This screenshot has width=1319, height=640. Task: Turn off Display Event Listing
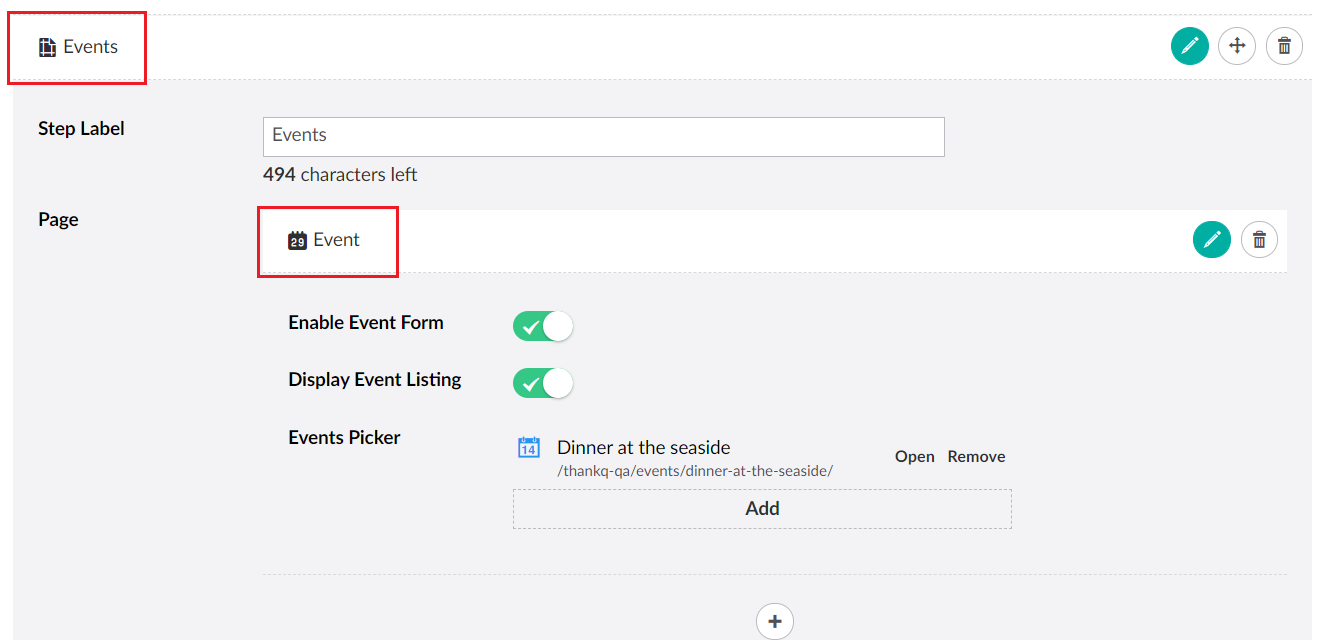point(542,383)
